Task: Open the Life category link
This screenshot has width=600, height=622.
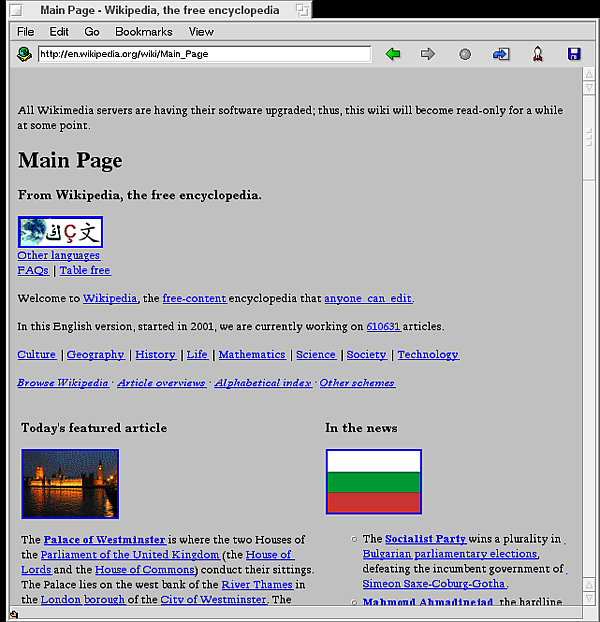Action: coord(197,355)
